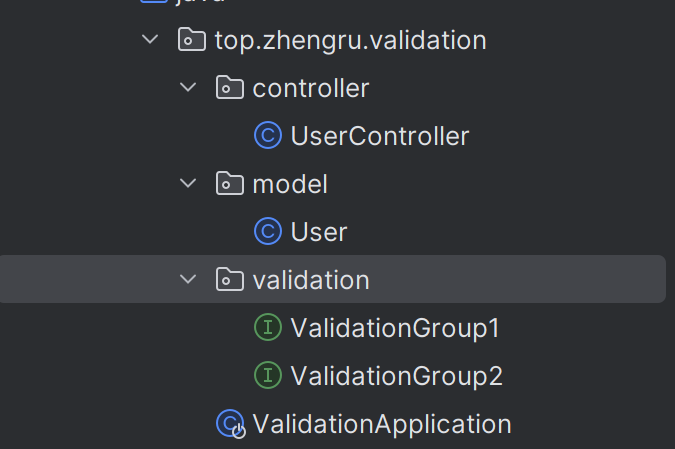Click the User class icon
The image size is (675, 449).
point(267,232)
